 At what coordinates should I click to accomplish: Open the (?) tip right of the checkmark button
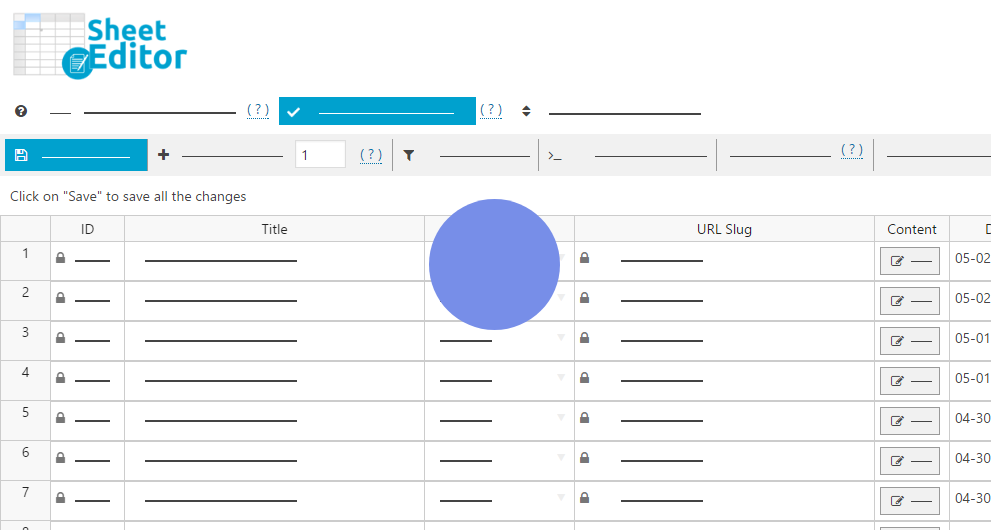pos(491,110)
